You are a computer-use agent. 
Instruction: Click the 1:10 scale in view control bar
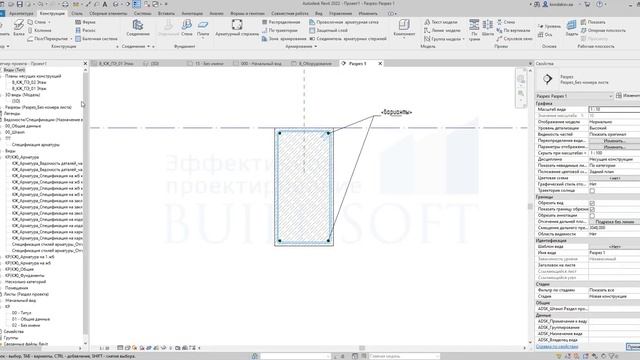point(104,348)
